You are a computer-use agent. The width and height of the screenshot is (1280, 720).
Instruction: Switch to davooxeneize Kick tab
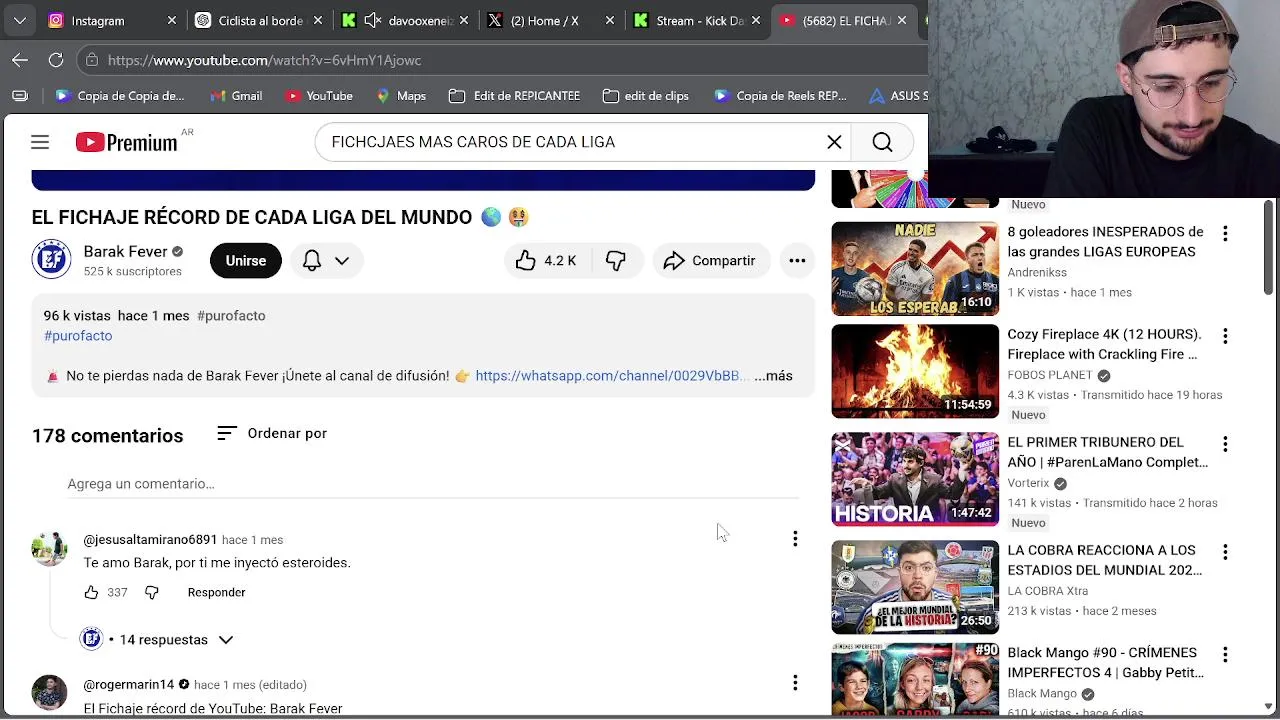(405, 20)
